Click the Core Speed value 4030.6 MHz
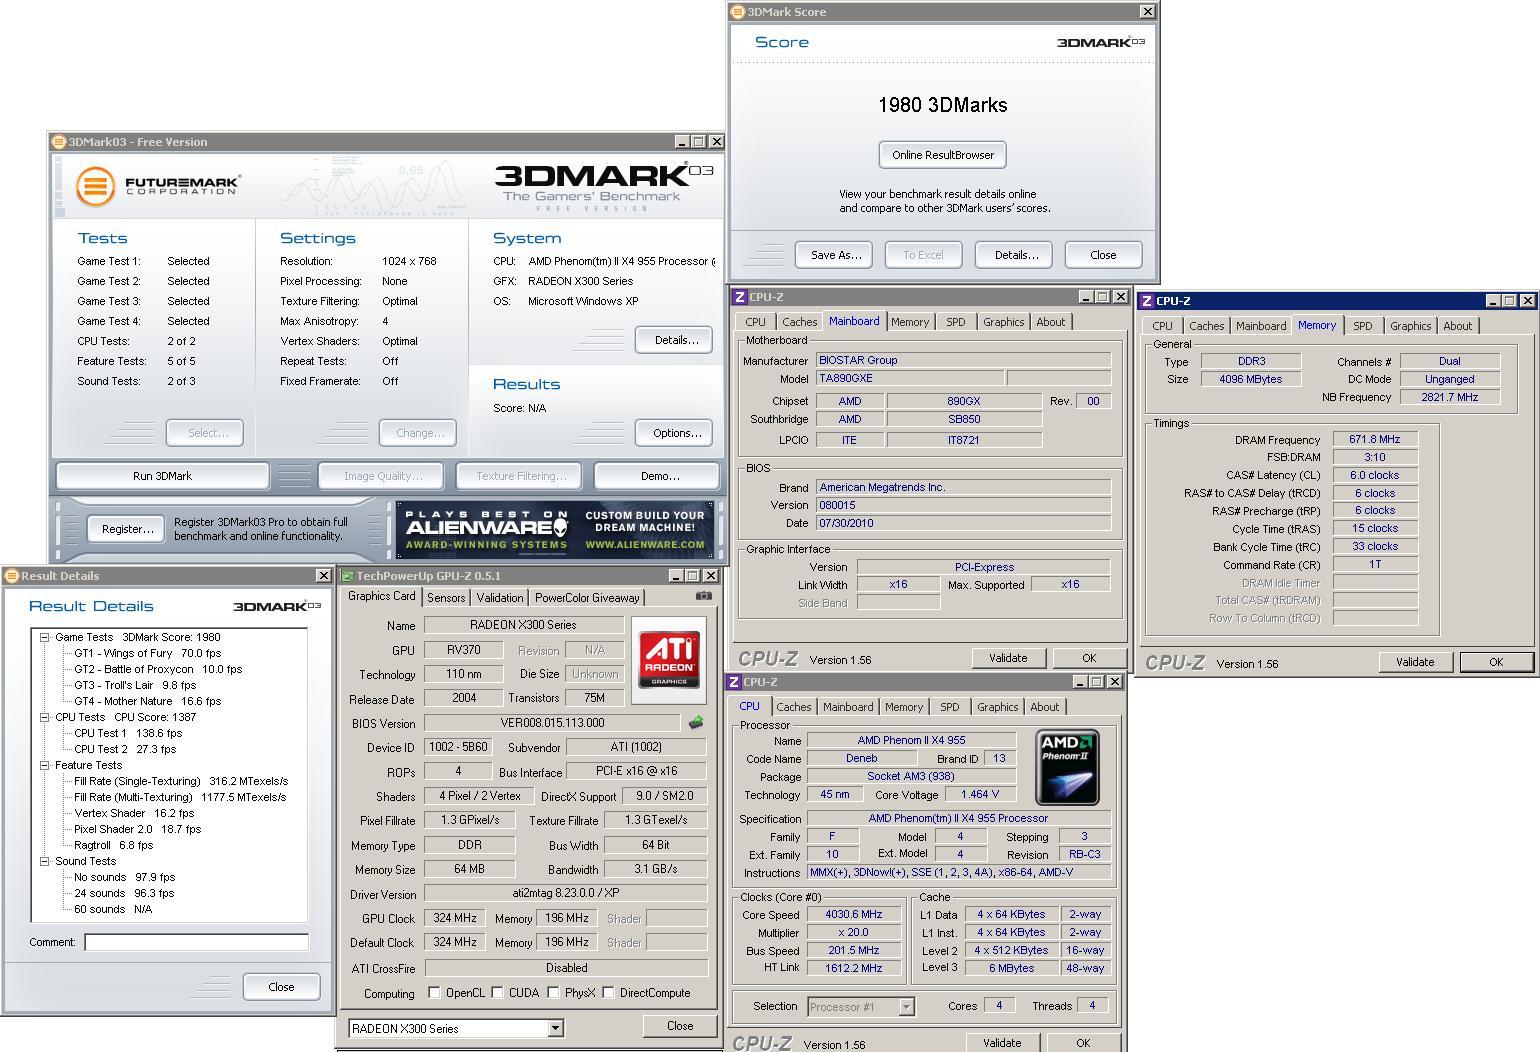 [853, 914]
